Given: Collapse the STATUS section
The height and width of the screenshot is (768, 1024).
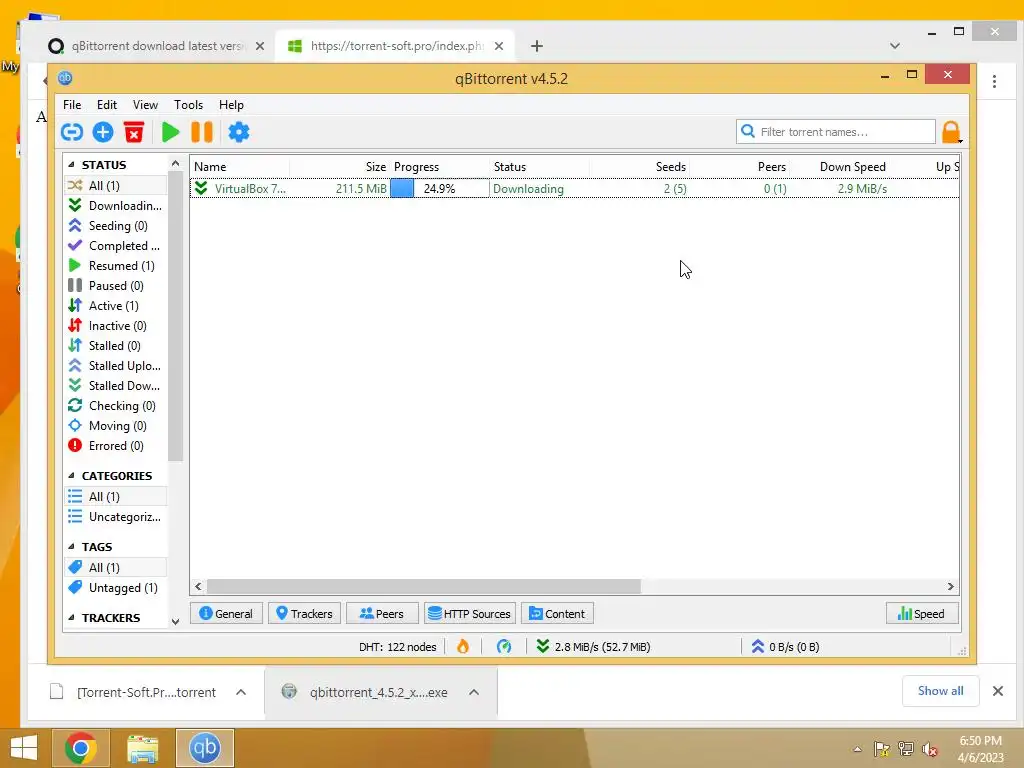Looking at the screenshot, I should tap(71, 165).
